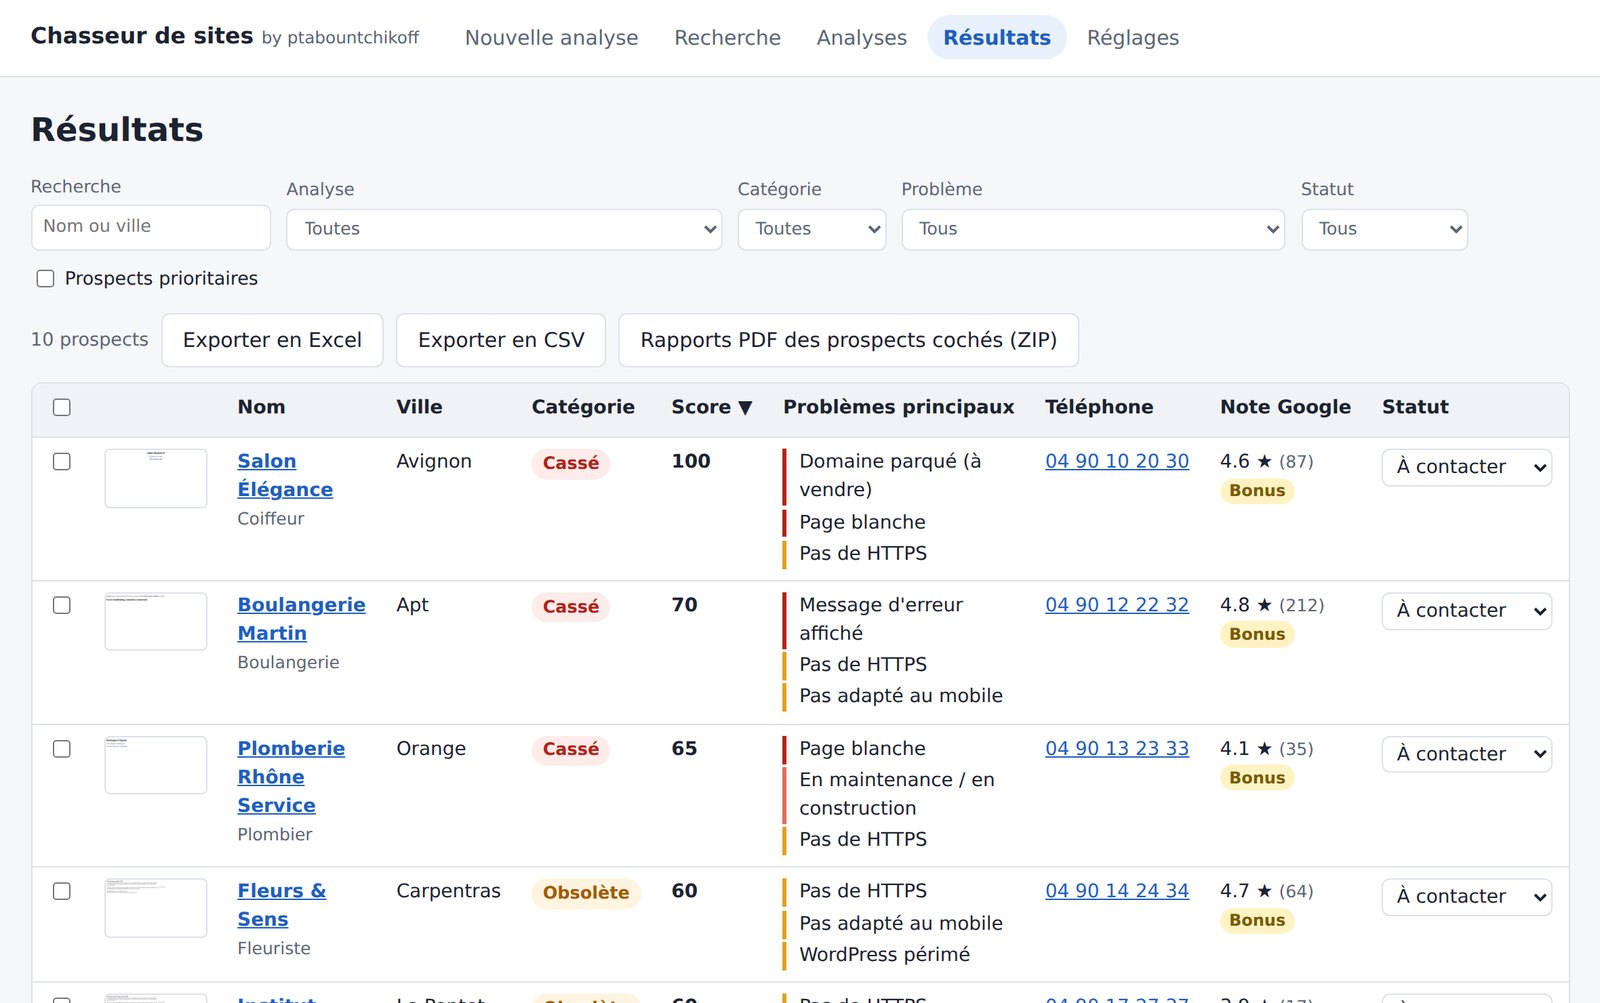
Task: Go to the Nouvelle analyse tab
Action: click(551, 38)
